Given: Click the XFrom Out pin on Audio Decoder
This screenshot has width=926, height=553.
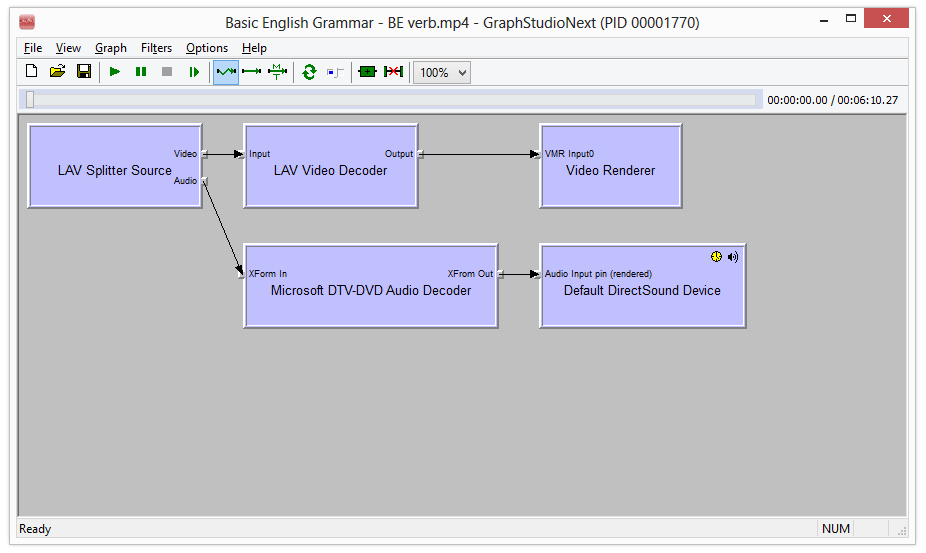Looking at the screenshot, I should [500, 274].
